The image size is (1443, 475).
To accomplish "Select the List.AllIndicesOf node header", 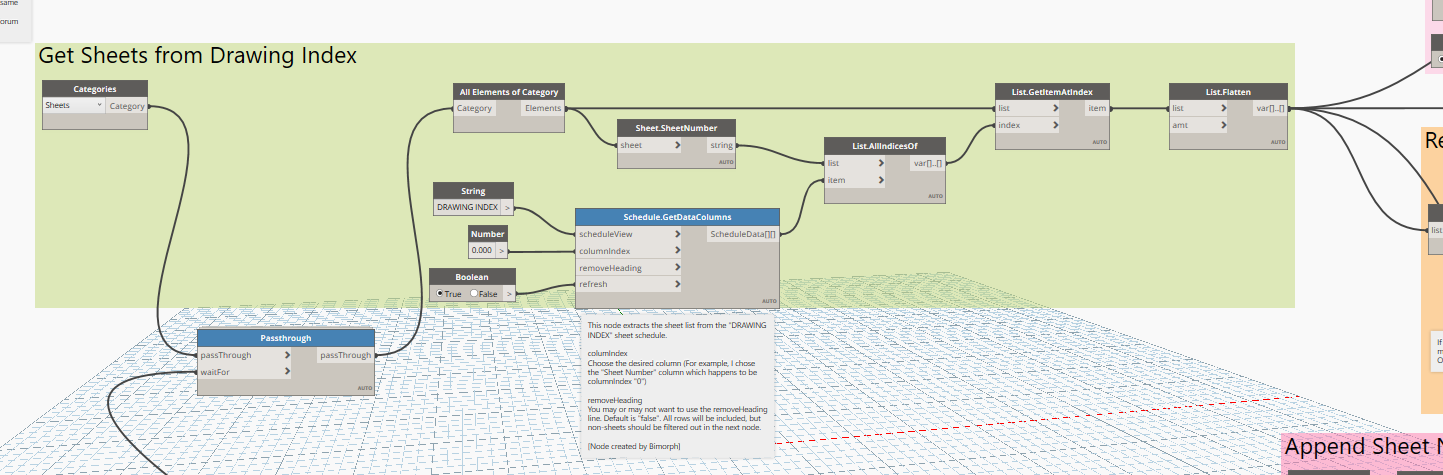I will click(x=885, y=146).
